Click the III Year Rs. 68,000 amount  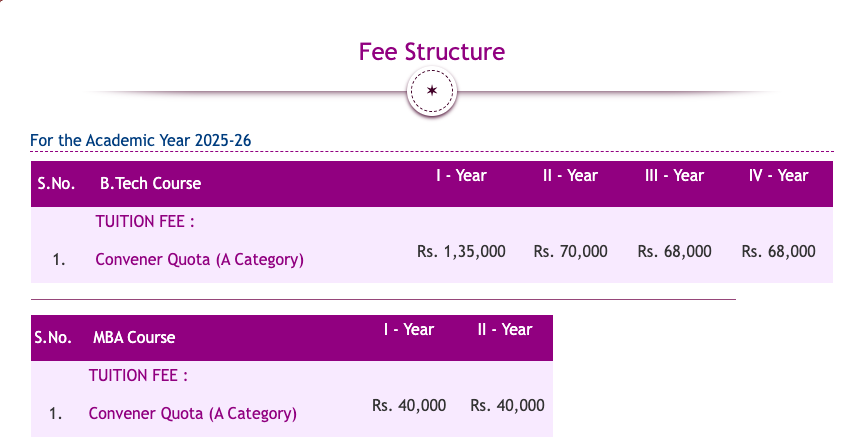click(674, 252)
